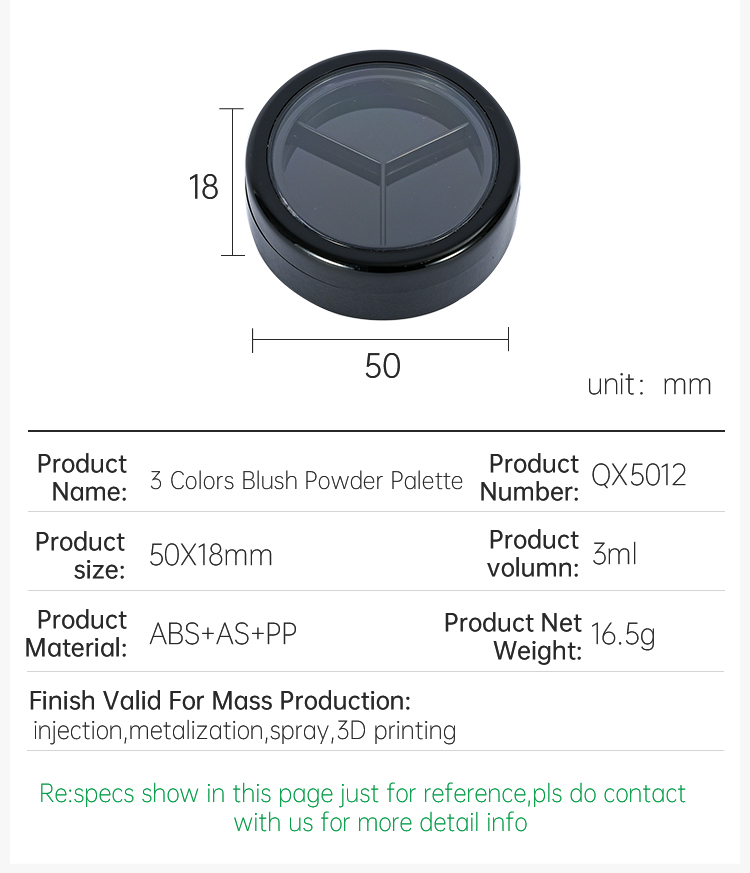The image size is (750, 873).
Task: Select the Product volumn label
Action: pos(533,554)
